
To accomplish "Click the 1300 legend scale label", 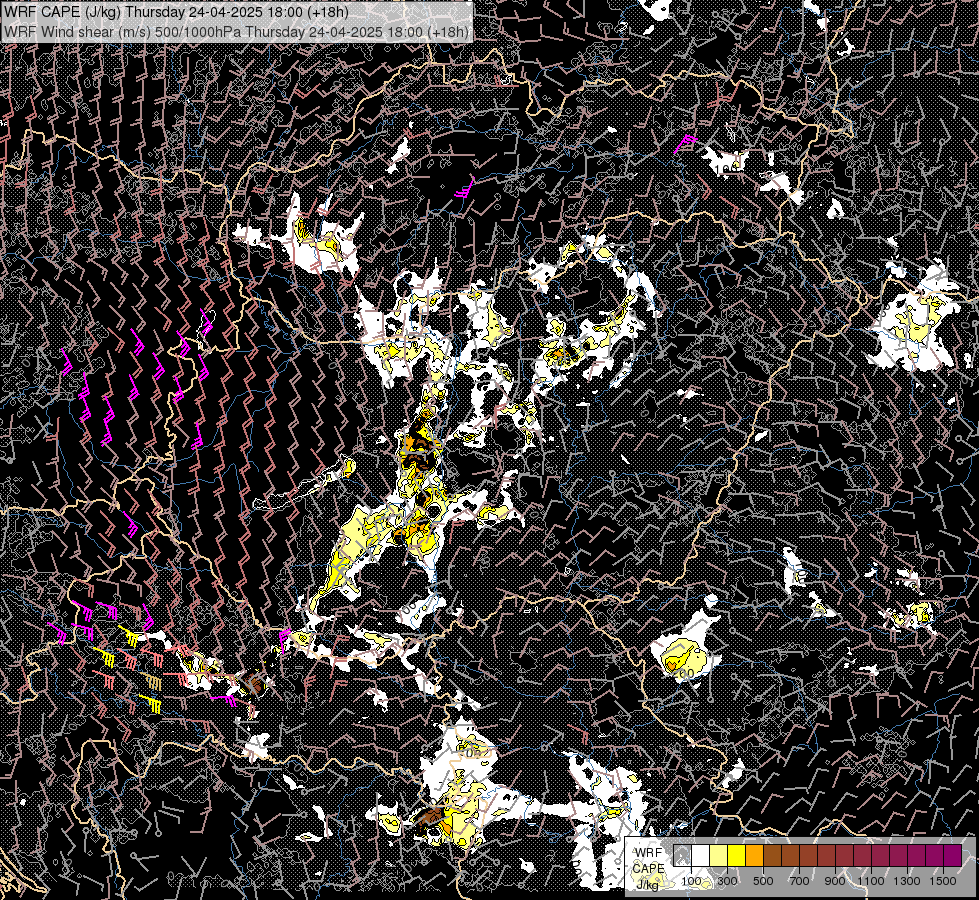I will [x=907, y=881].
